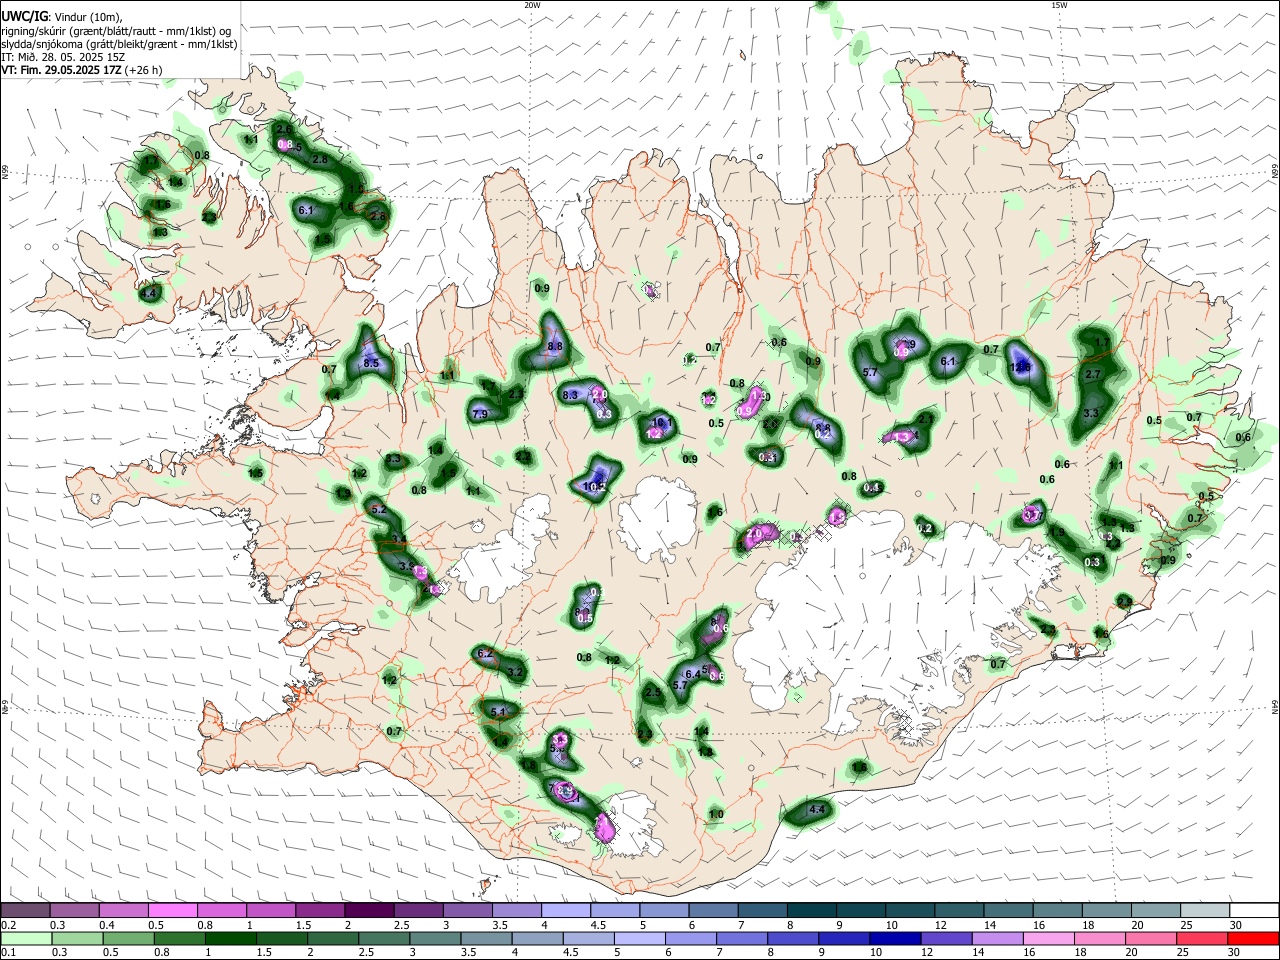Screen dimensions: 1280x960
Task: Select the first grey-purple 0.2 swatch in upper legend
Action: point(25,910)
